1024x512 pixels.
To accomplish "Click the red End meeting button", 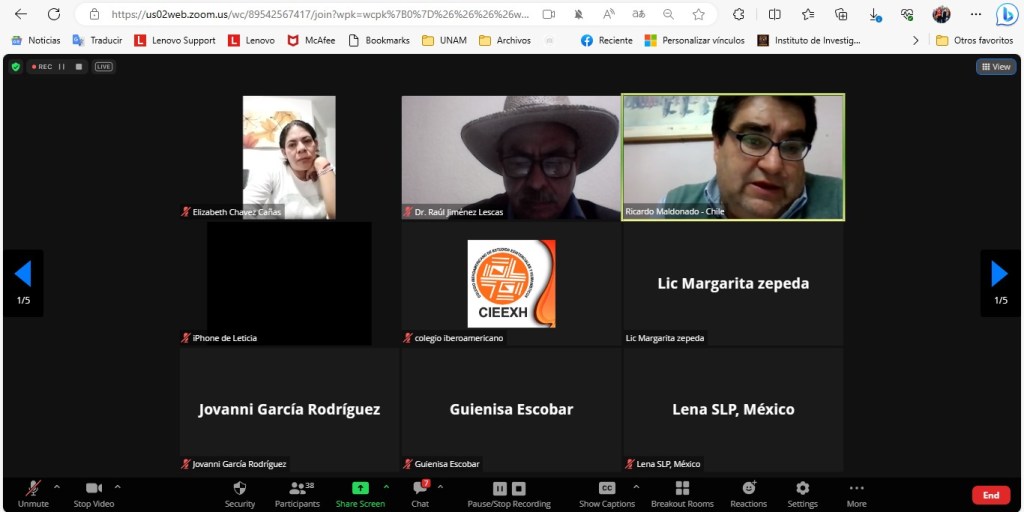I will click(x=990, y=495).
